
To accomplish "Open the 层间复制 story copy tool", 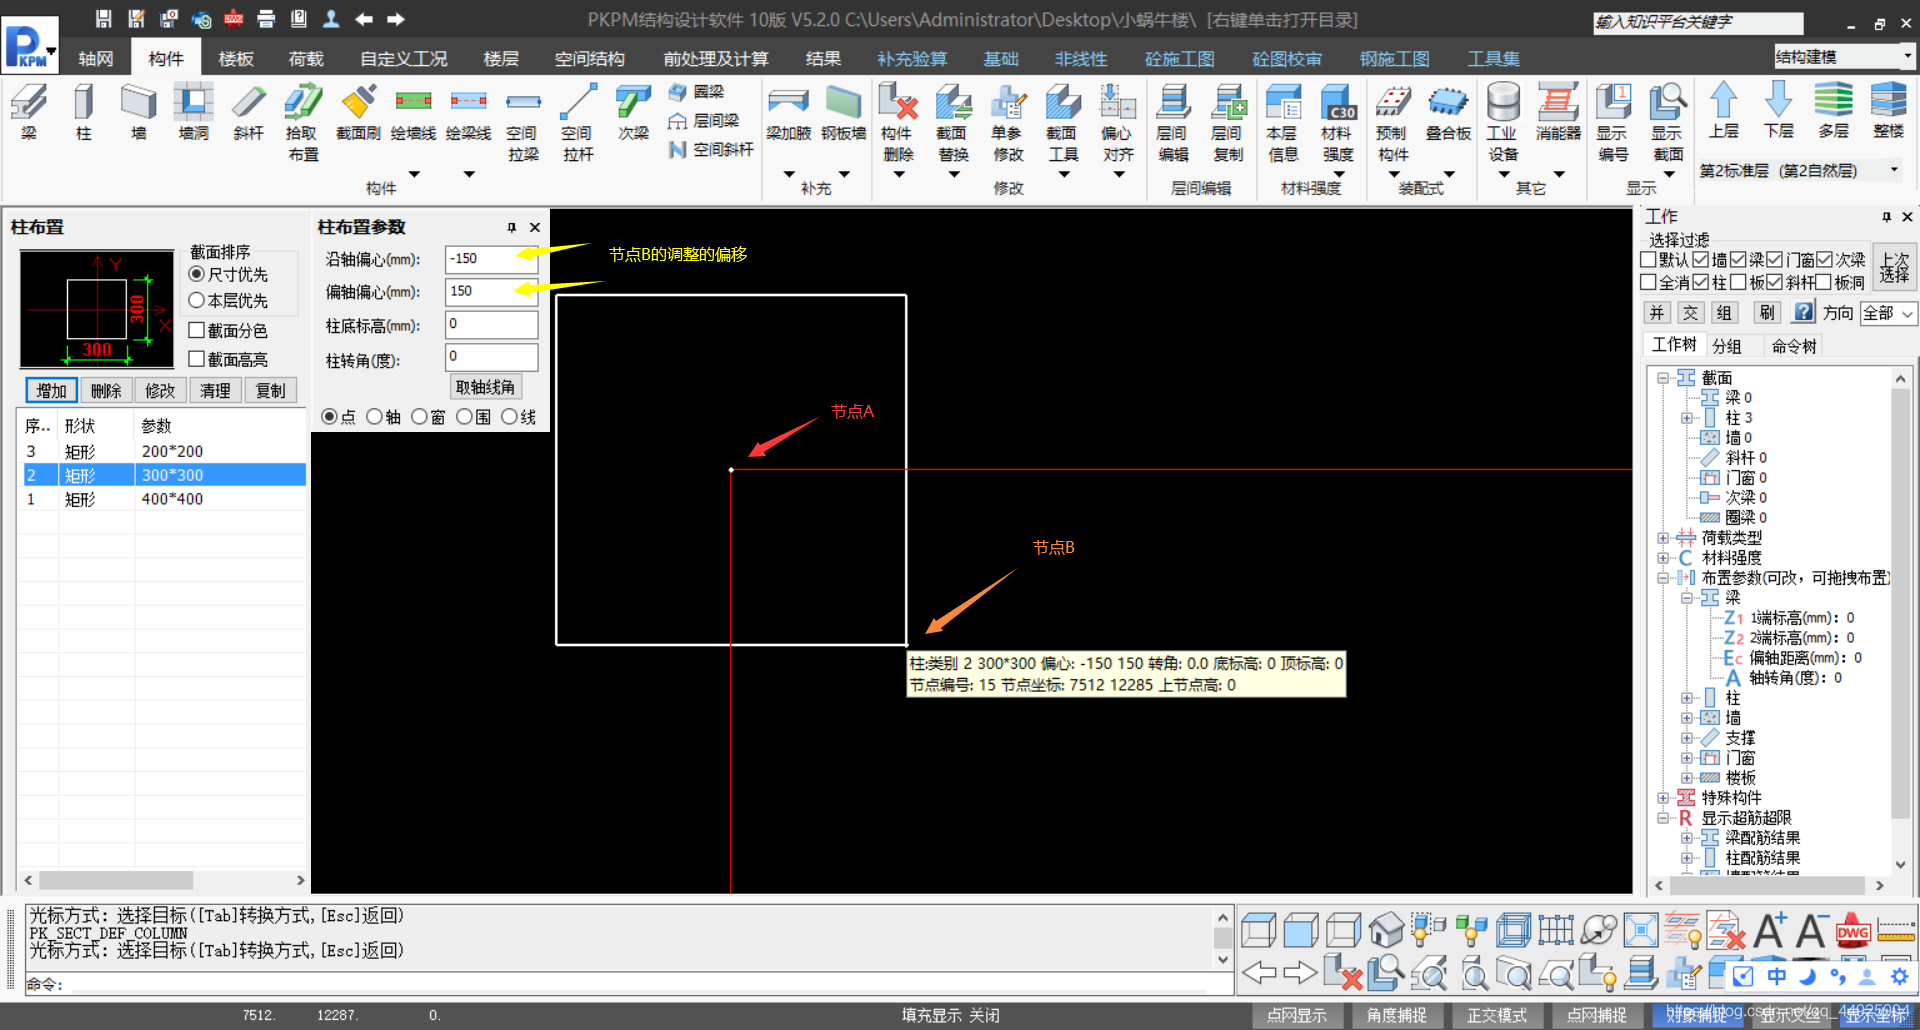I will point(1228,122).
